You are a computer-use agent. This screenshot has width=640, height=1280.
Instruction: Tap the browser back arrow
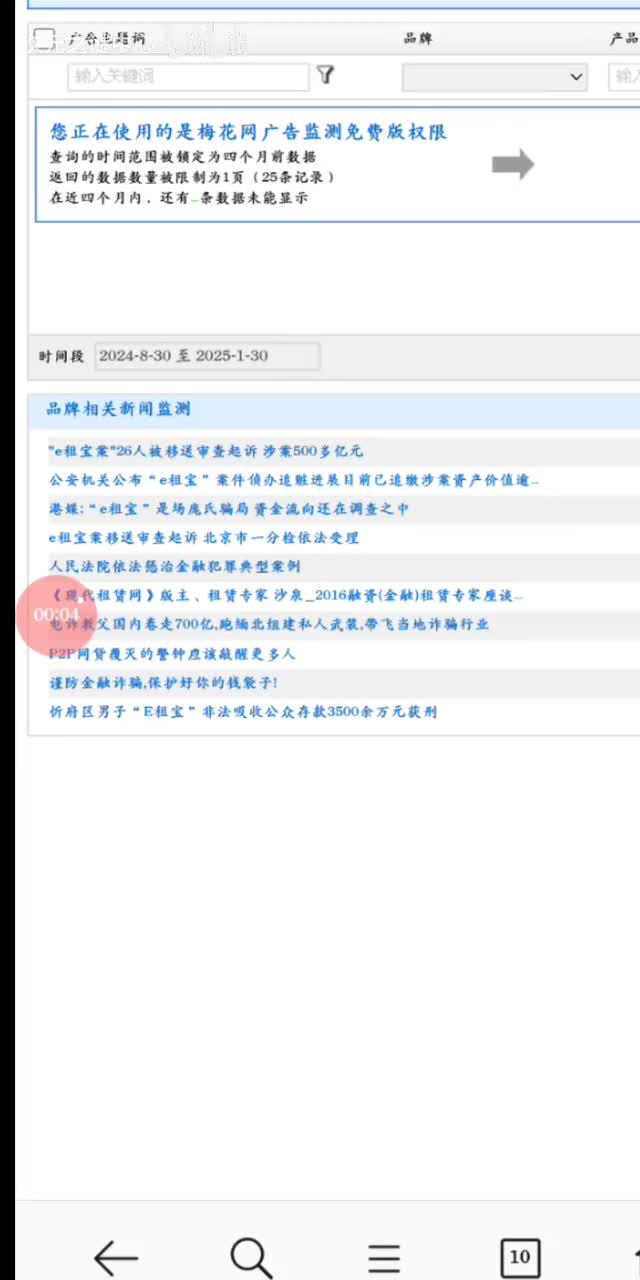[x=116, y=1257]
